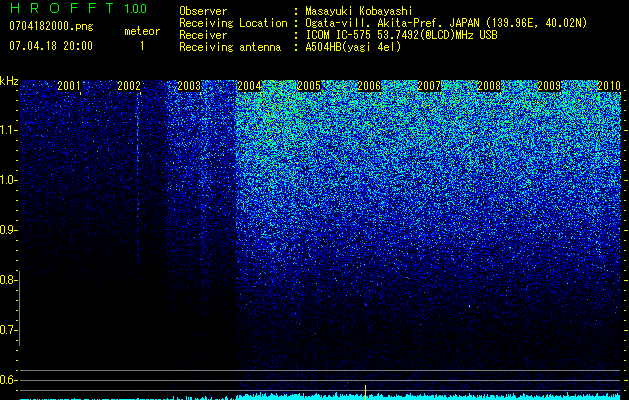The height and width of the screenshot is (400, 629).
Task: Click the Ogata-vill. Akita-Pref. JAPAN location text
Action: point(446,23)
